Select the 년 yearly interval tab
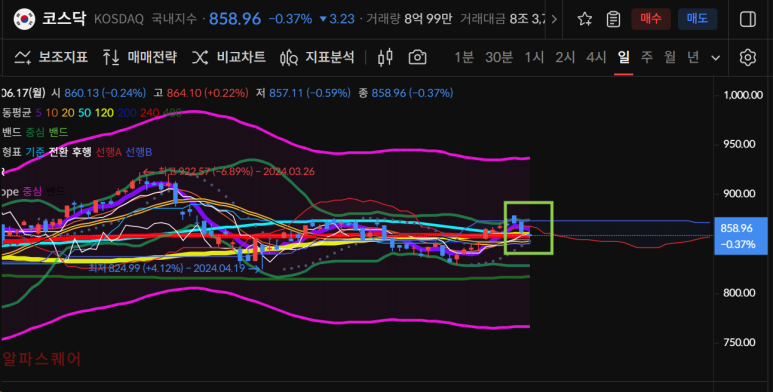Viewport: 773px width, 392px height. tap(693, 57)
